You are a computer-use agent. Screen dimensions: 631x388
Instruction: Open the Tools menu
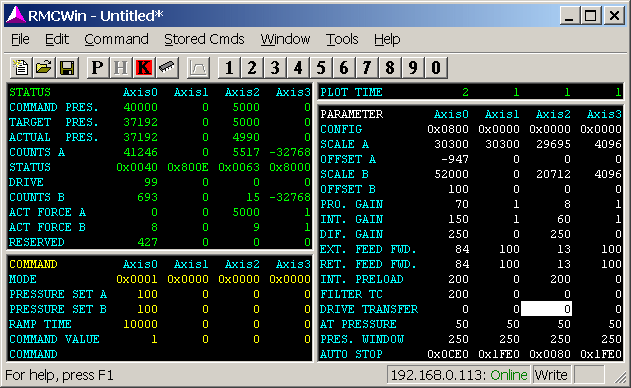pyautogui.click(x=342, y=39)
